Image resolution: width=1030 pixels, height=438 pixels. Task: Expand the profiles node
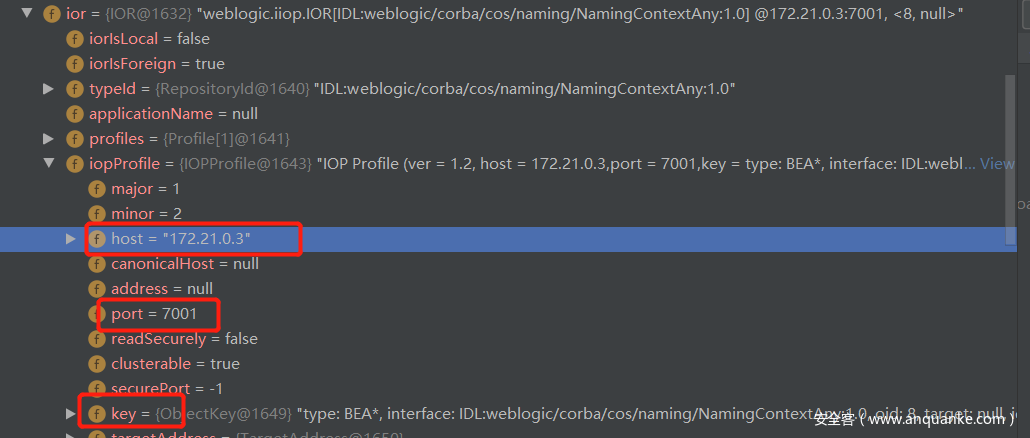click(x=48, y=139)
